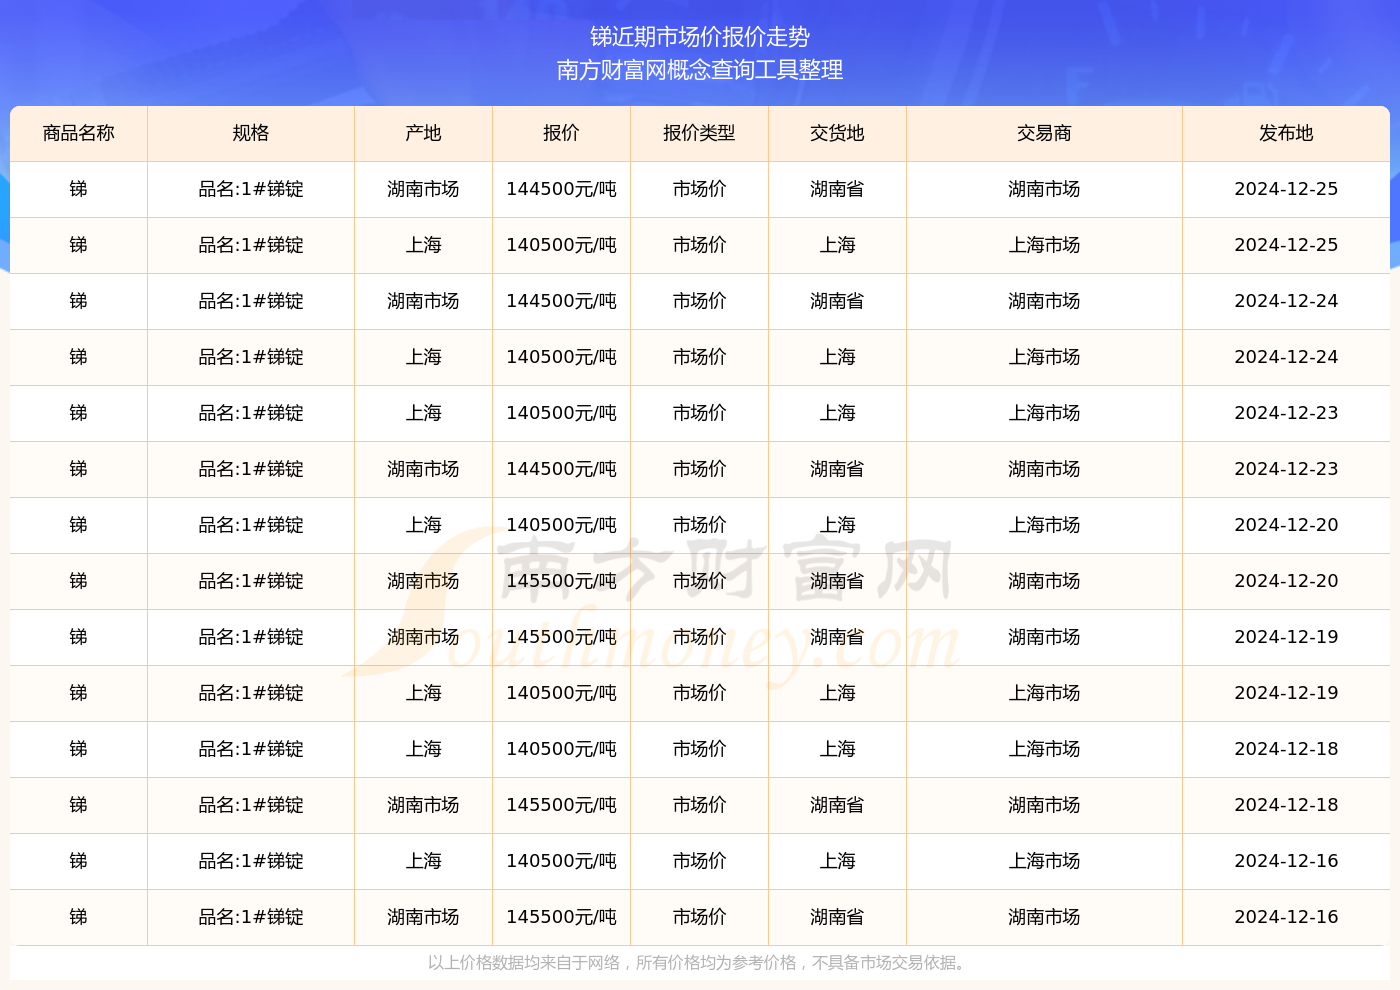Select the 发布地 column header
Viewport: 1400px width, 990px height.
[1287, 133]
